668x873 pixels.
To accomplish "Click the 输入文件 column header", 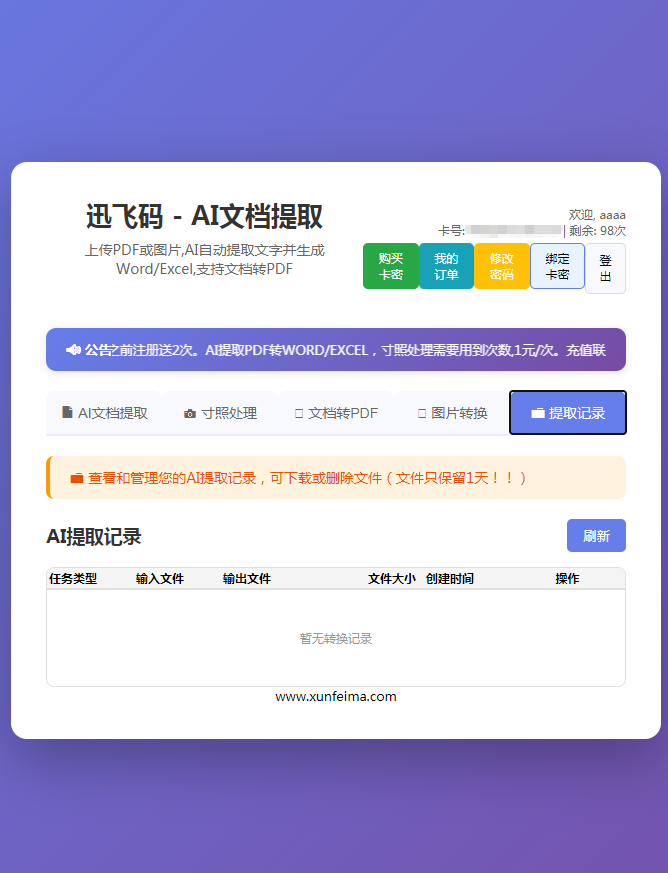I will pos(160,578).
